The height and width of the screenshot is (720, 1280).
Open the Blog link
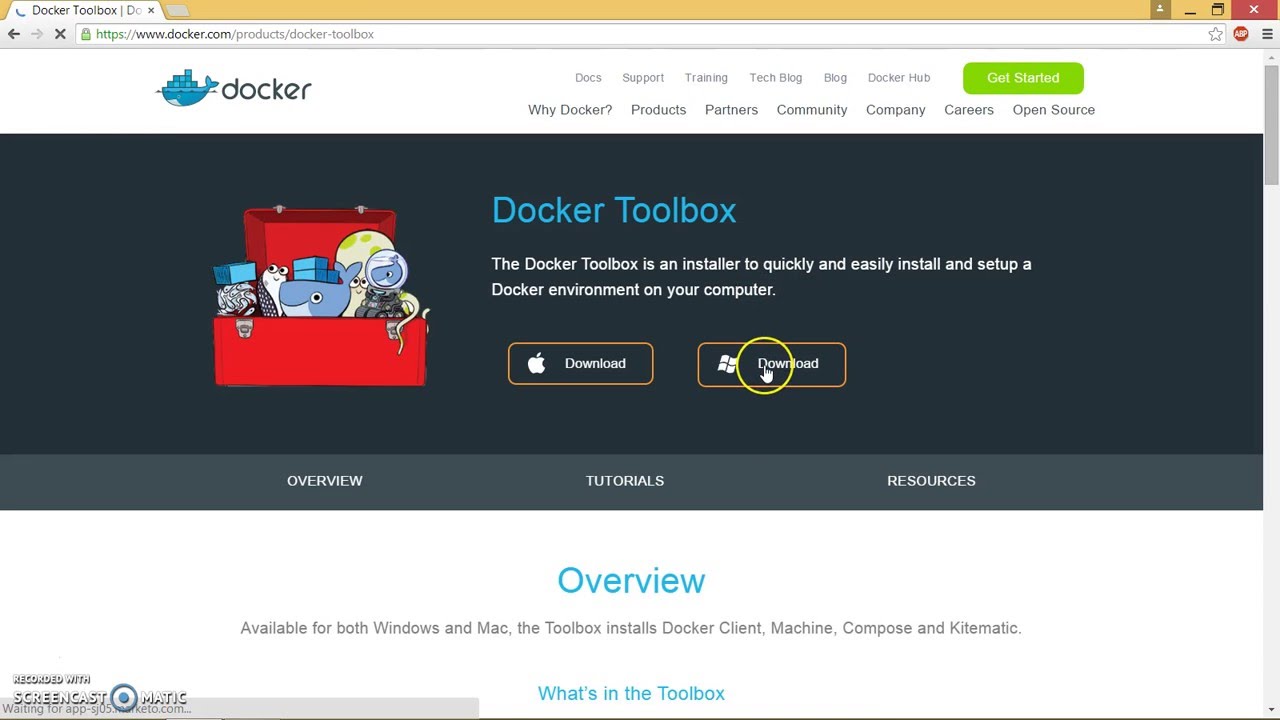coord(835,78)
